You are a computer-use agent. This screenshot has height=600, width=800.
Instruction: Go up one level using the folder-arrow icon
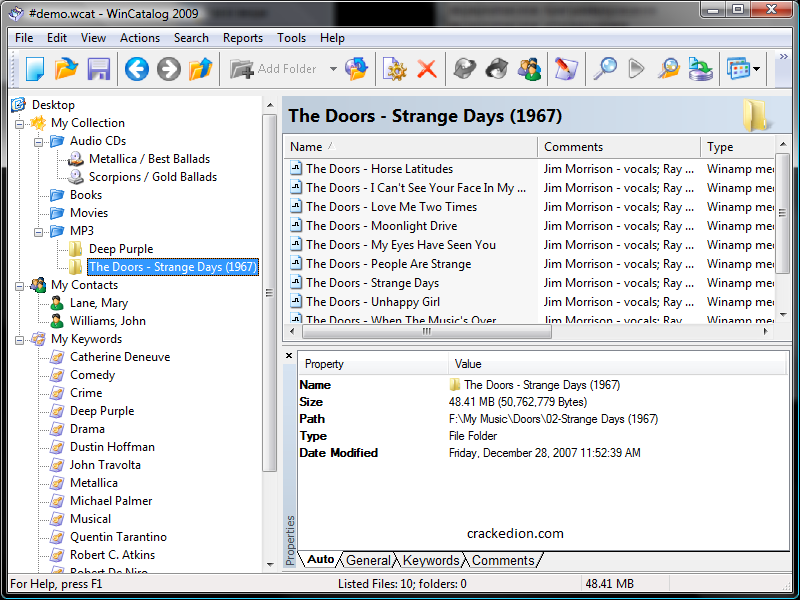coord(201,68)
